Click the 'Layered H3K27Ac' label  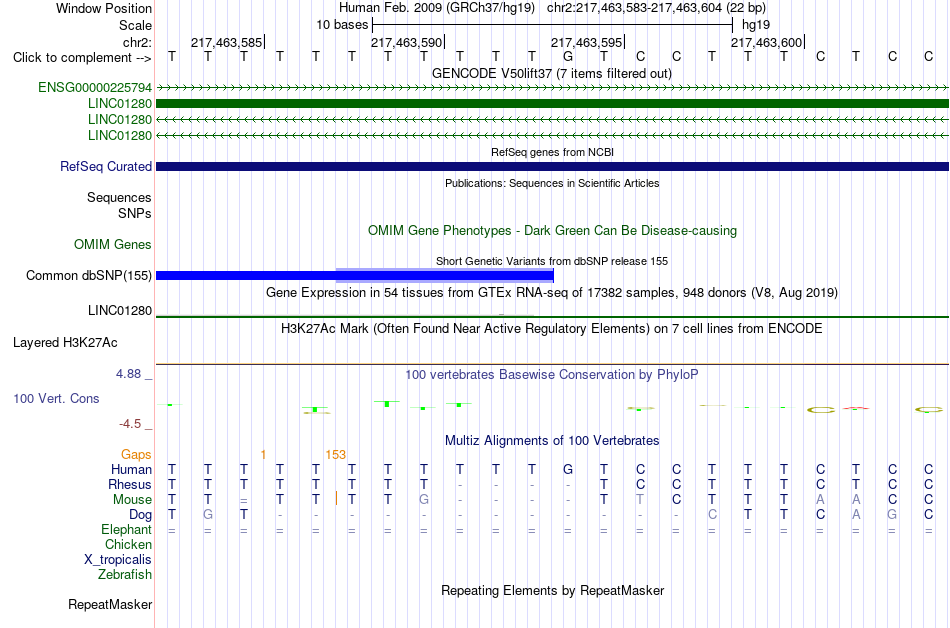[65, 343]
